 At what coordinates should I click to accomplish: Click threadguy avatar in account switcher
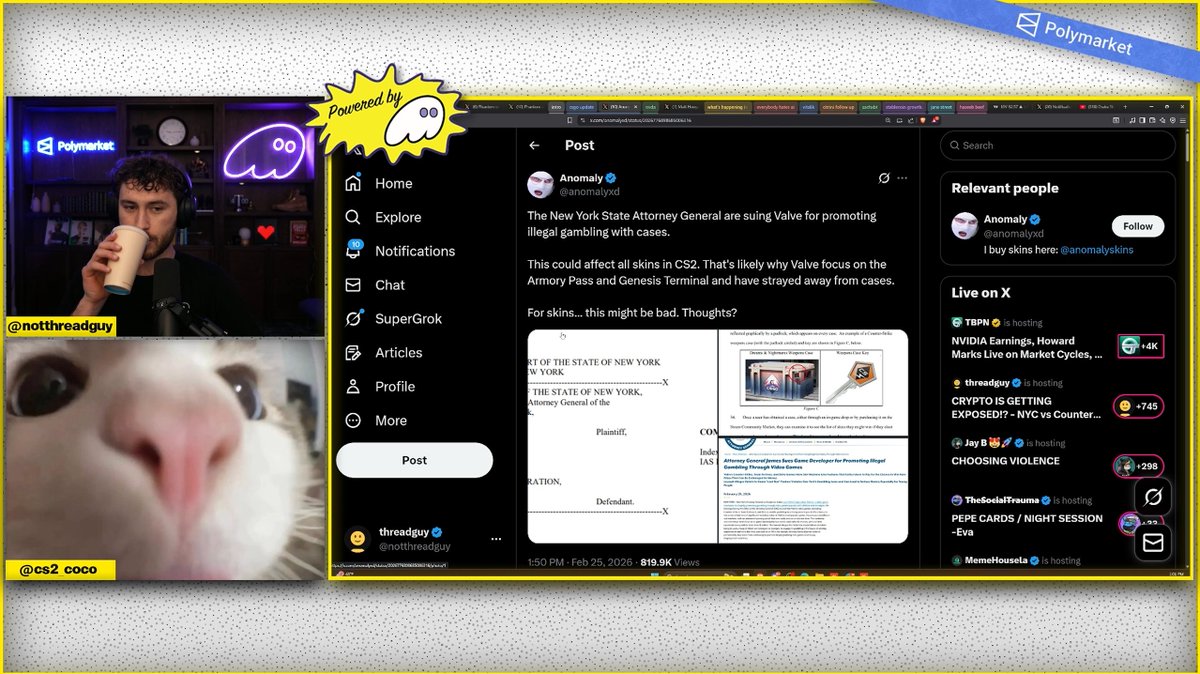click(x=356, y=539)
